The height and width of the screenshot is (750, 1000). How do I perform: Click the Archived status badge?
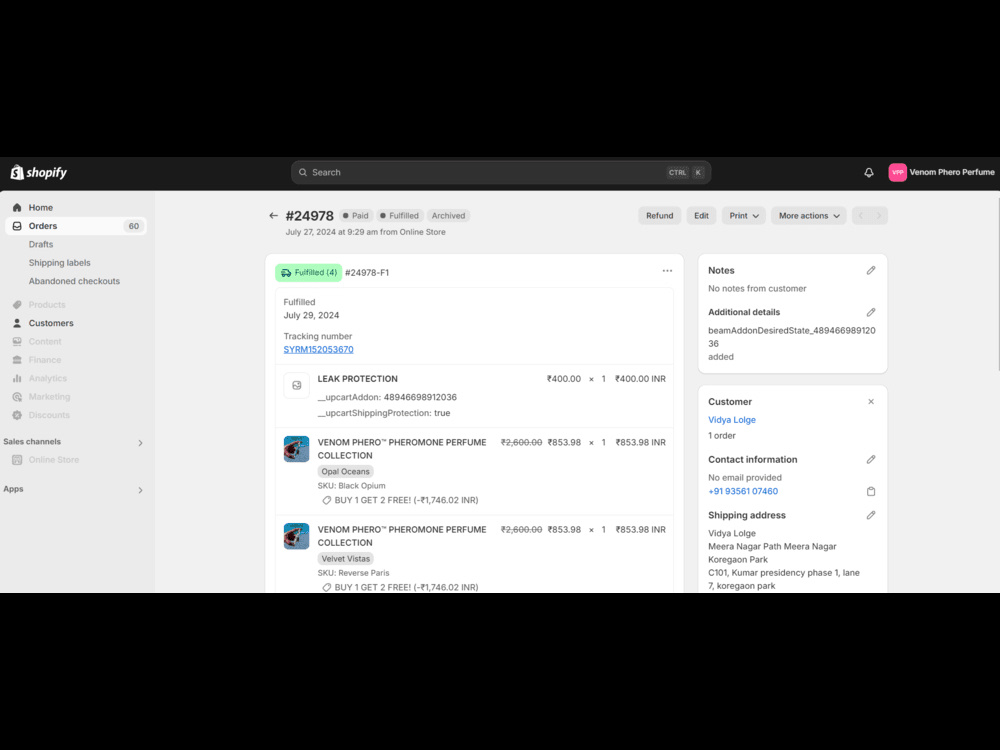(x=448, y=216)
